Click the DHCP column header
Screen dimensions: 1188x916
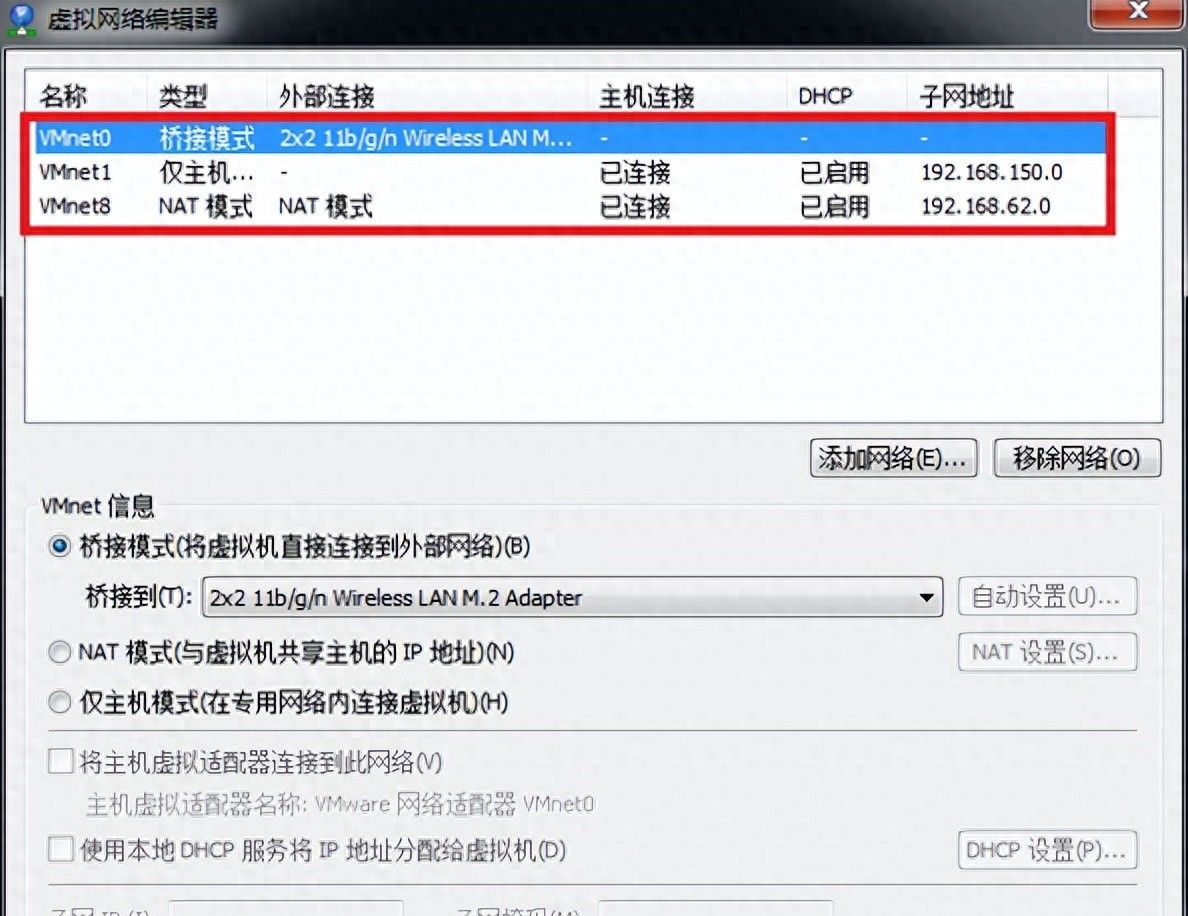[x=847, y=96]
